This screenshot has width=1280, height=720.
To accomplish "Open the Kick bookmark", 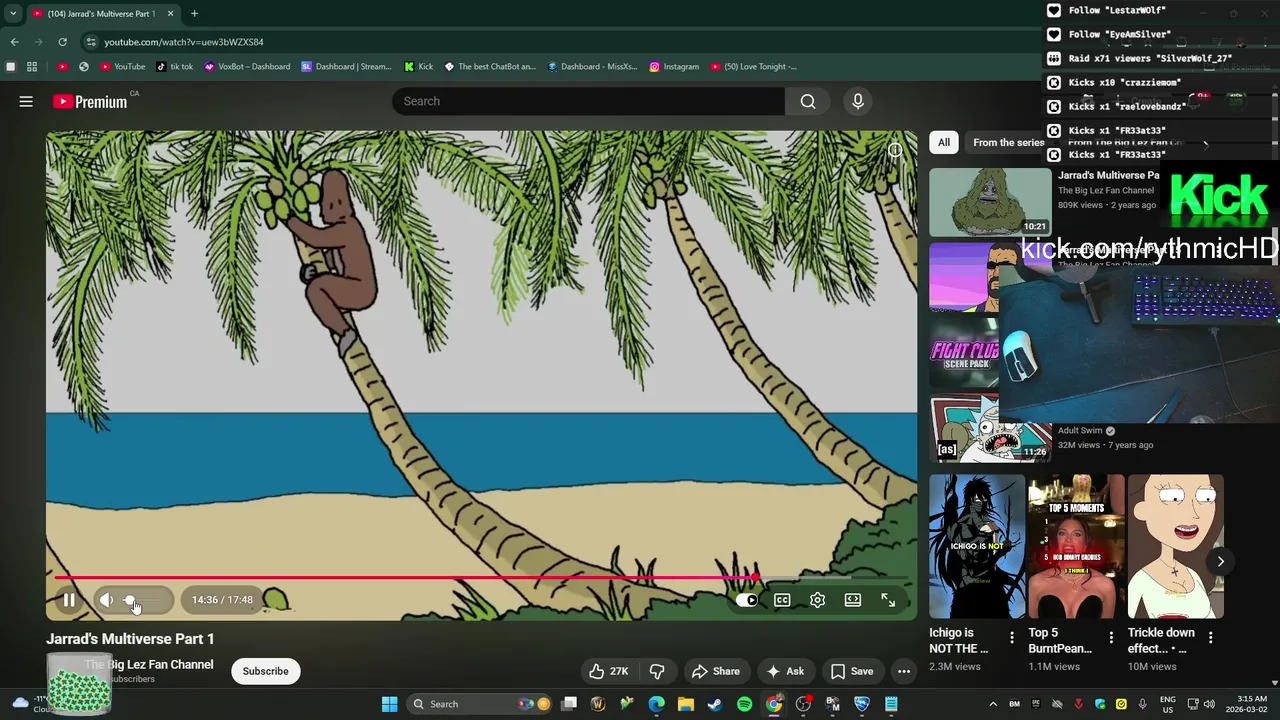I will pyautogui.click(x=419, y=67).
